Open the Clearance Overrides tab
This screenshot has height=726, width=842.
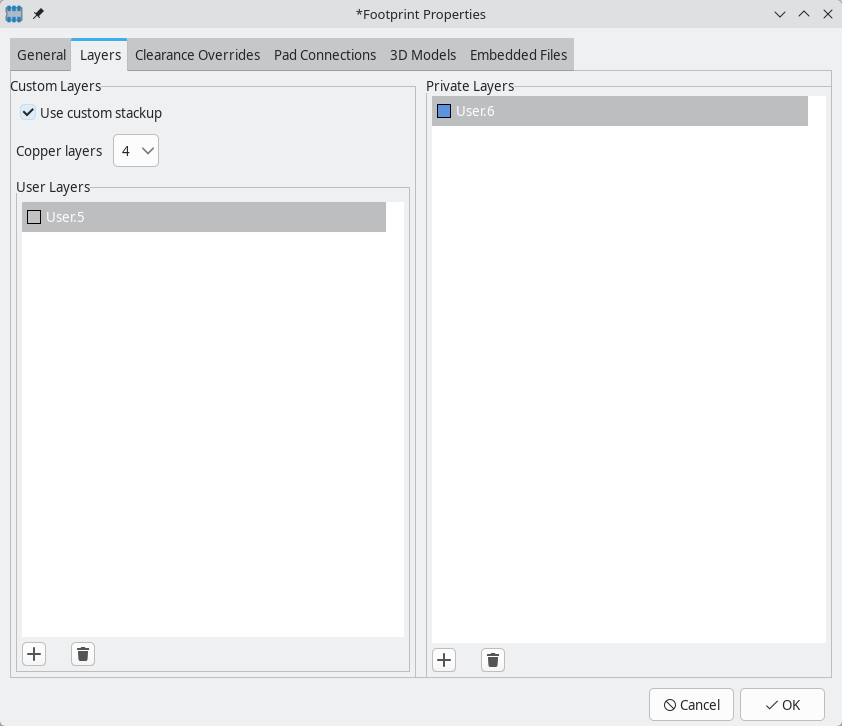click(x=197, y=55)
